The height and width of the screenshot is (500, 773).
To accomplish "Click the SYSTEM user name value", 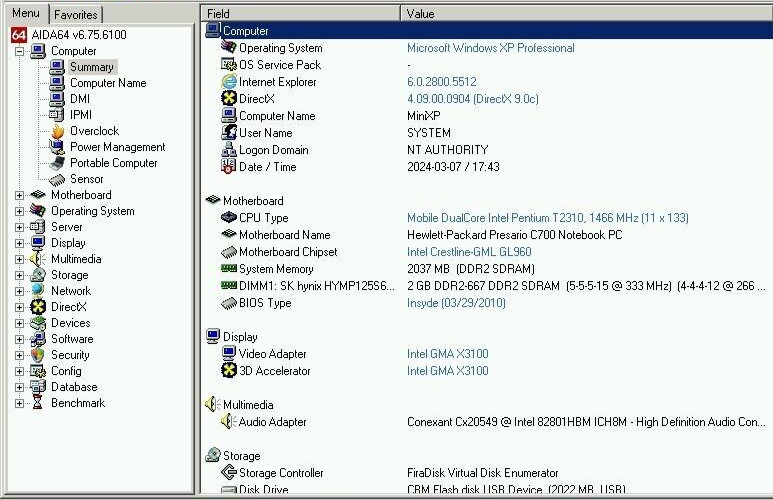I will (429, 133).
